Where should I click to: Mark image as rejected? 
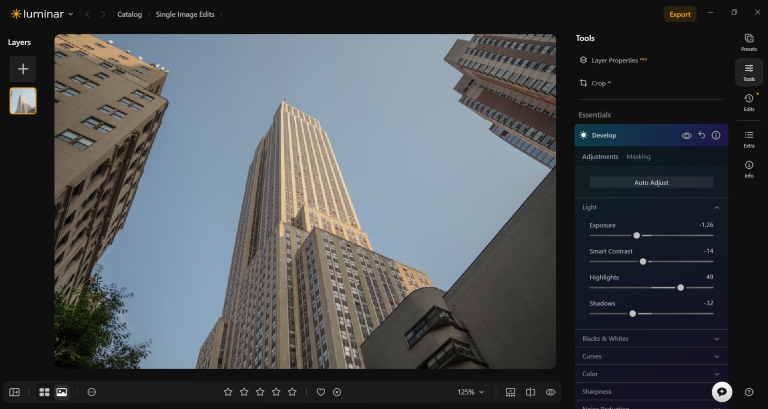pos(337,392)
